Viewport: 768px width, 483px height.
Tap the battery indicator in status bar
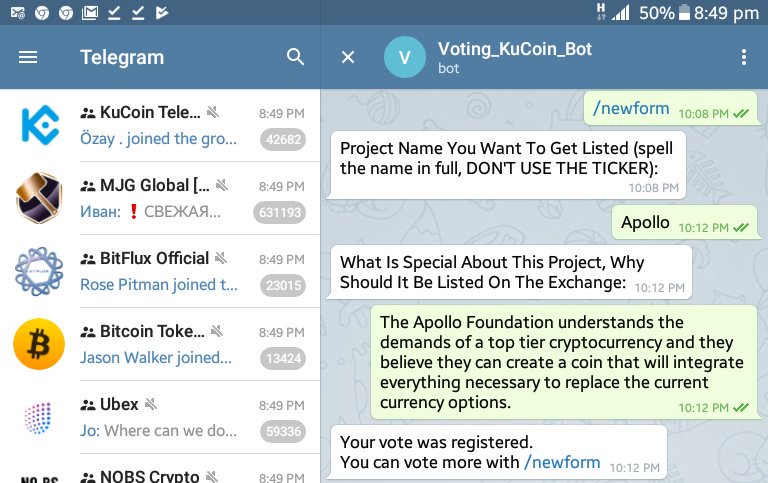click(x=684, y=13)
